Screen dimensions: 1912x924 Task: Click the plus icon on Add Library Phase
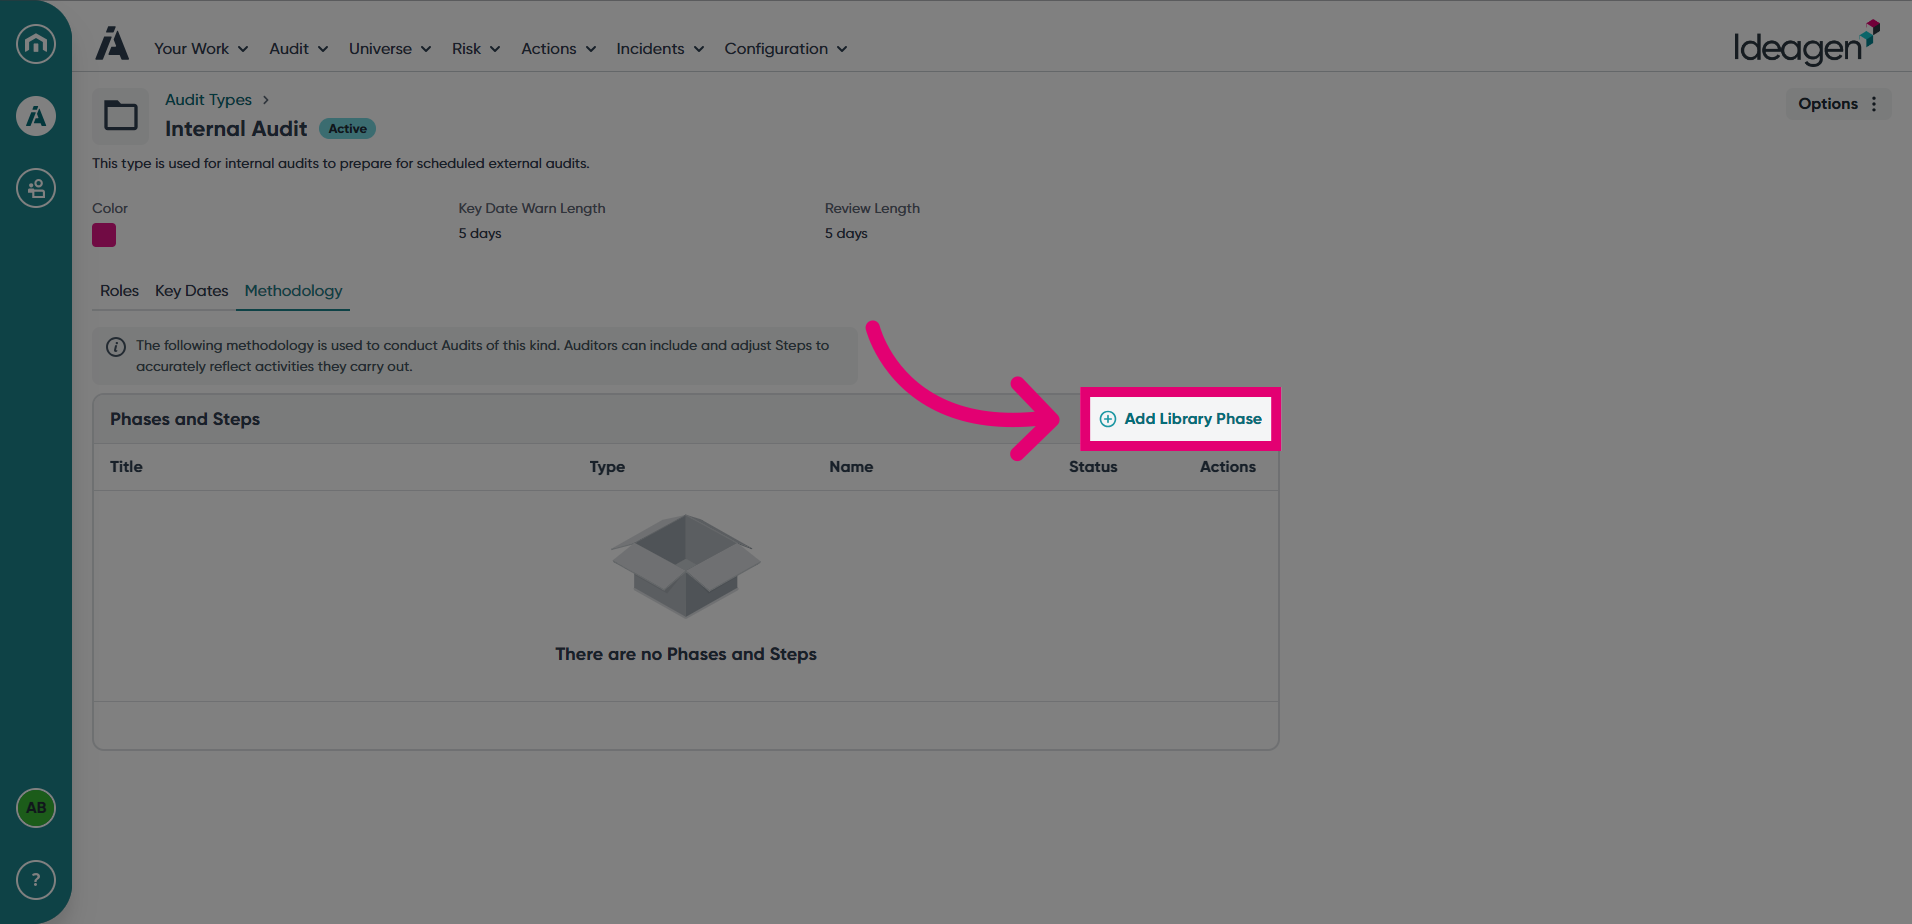1108,419
